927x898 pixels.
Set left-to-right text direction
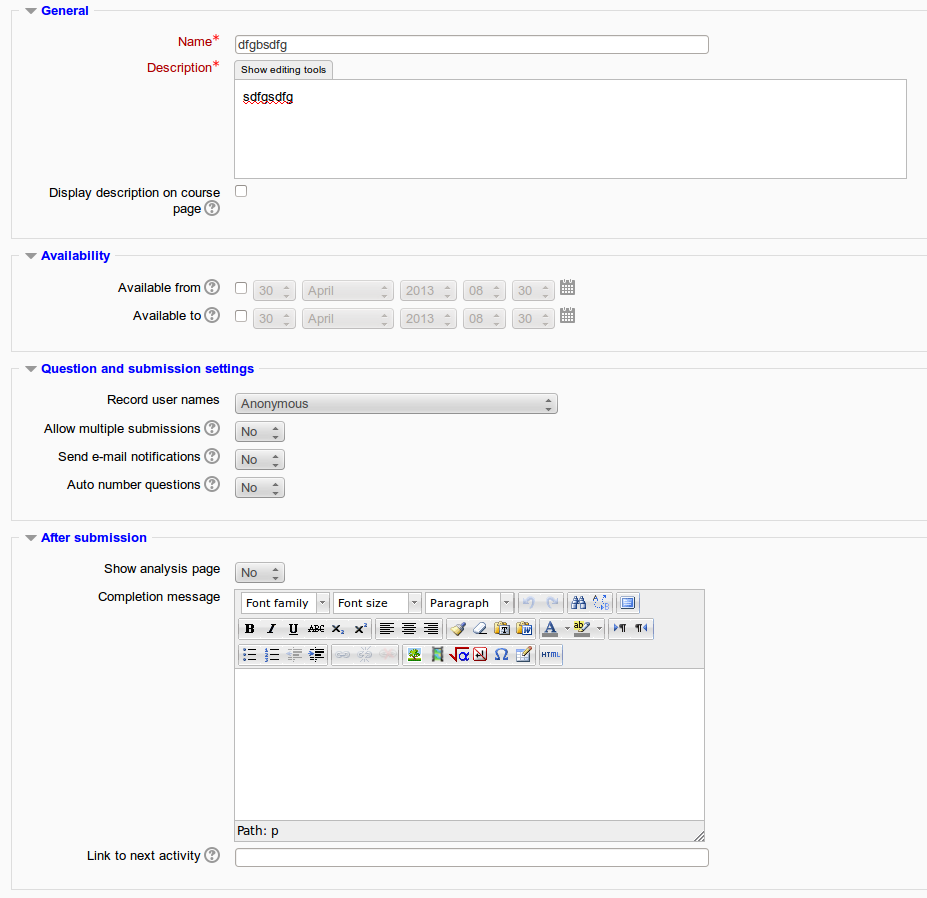pos(620,628)
